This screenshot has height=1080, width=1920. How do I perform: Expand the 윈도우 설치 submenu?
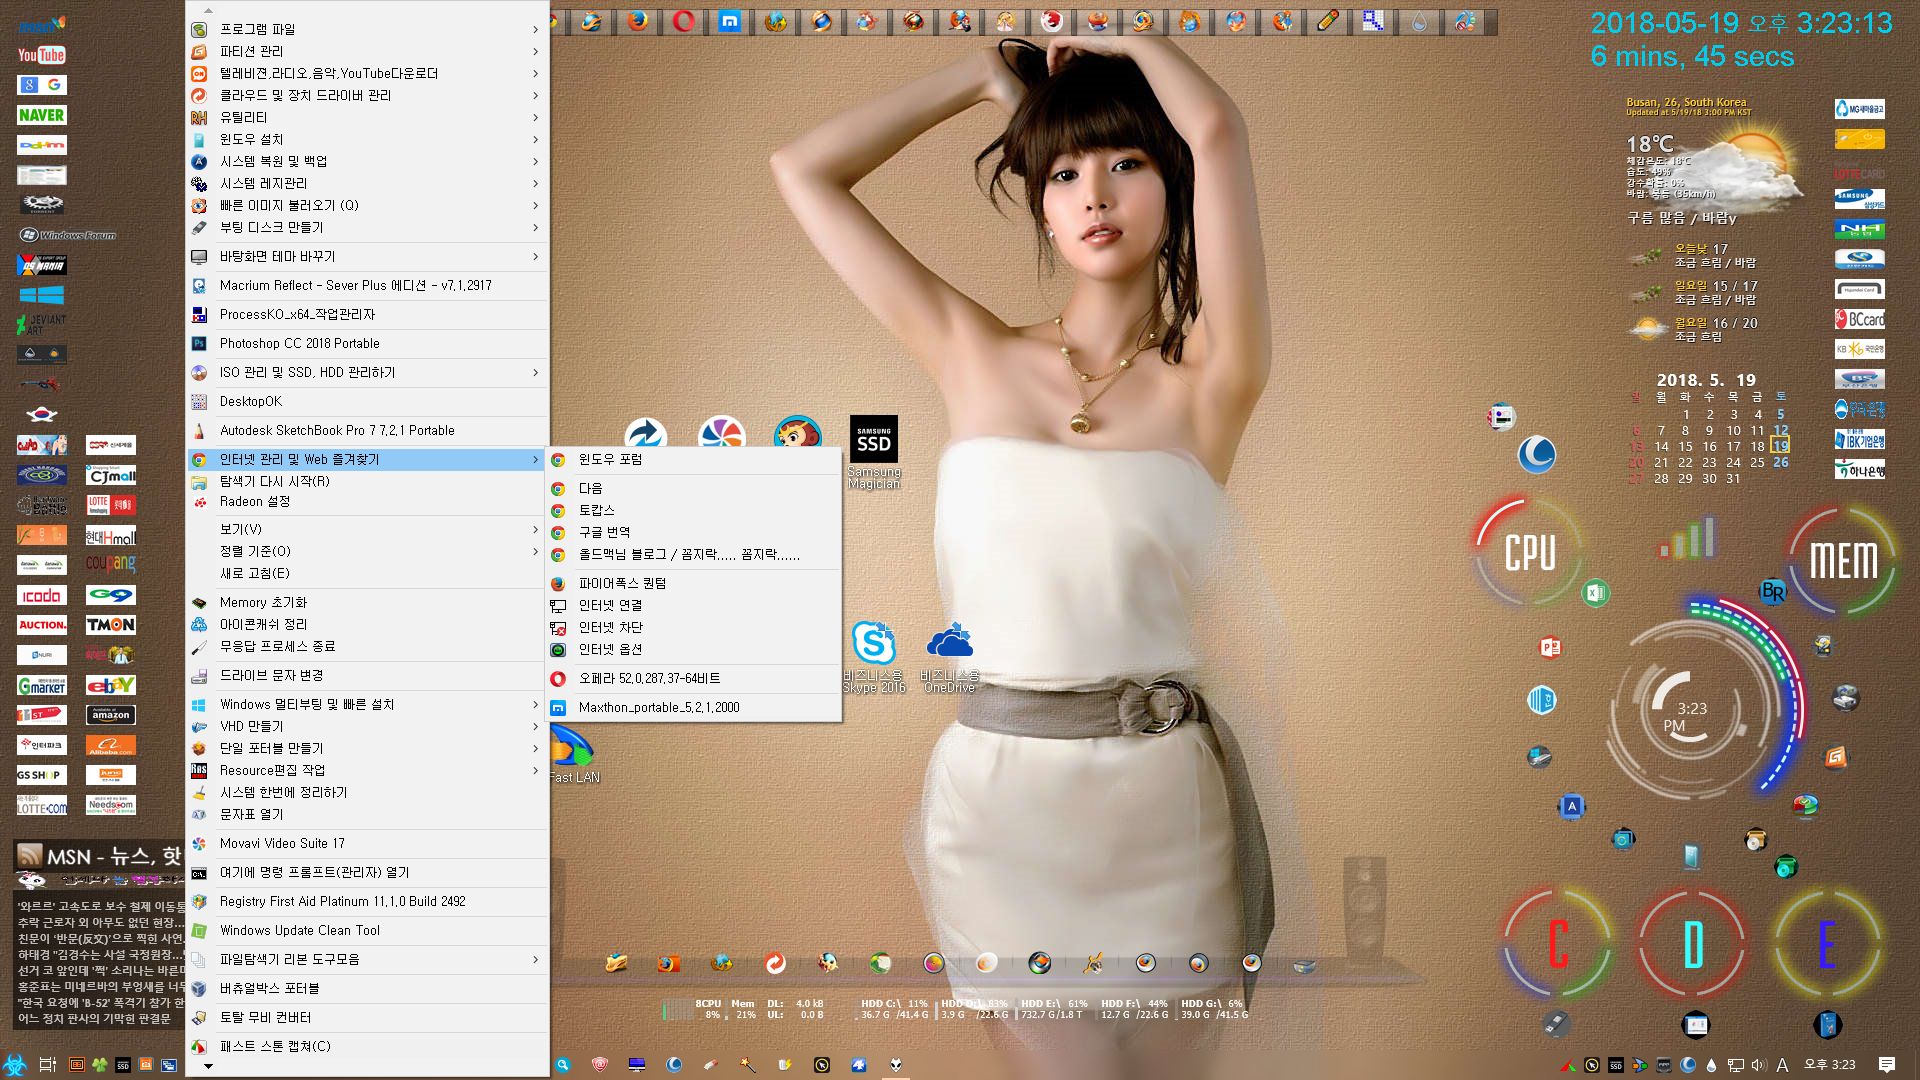[x=367, y=139]
